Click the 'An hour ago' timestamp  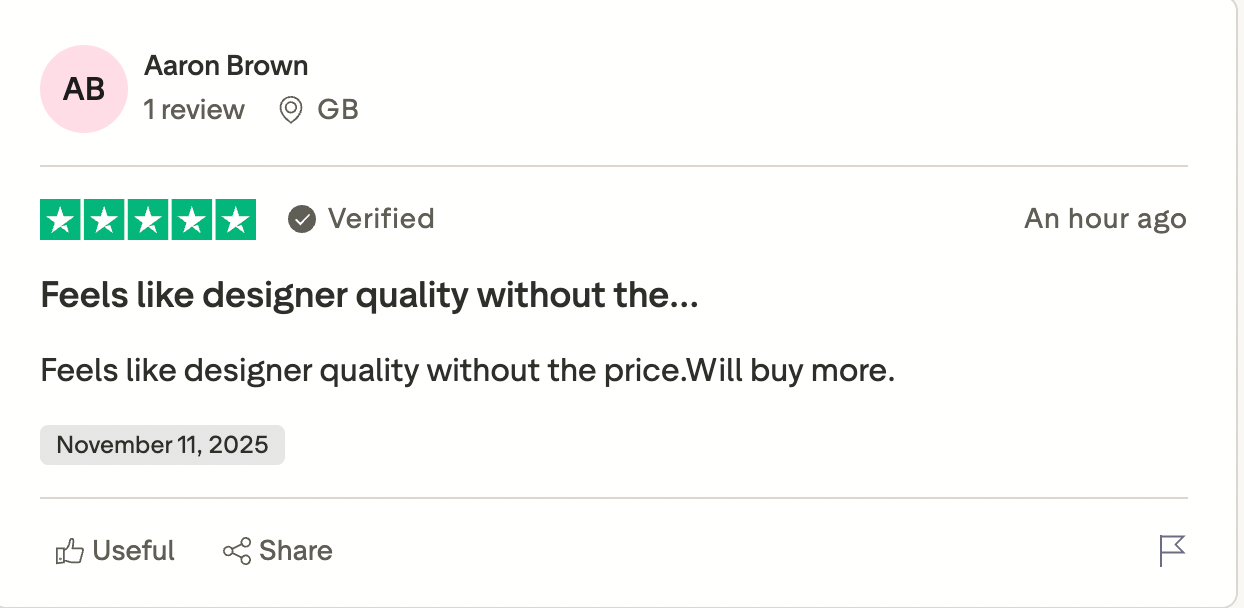[x=1105, y=220]
